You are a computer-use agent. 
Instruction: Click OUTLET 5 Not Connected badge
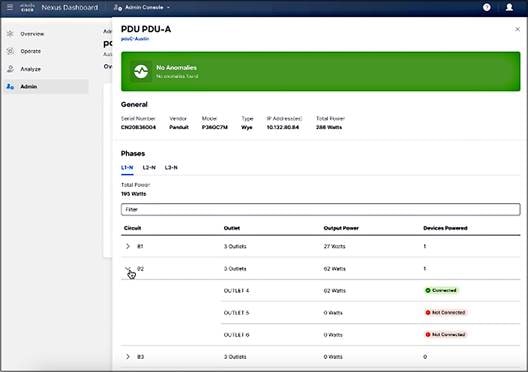pos(445,312)
